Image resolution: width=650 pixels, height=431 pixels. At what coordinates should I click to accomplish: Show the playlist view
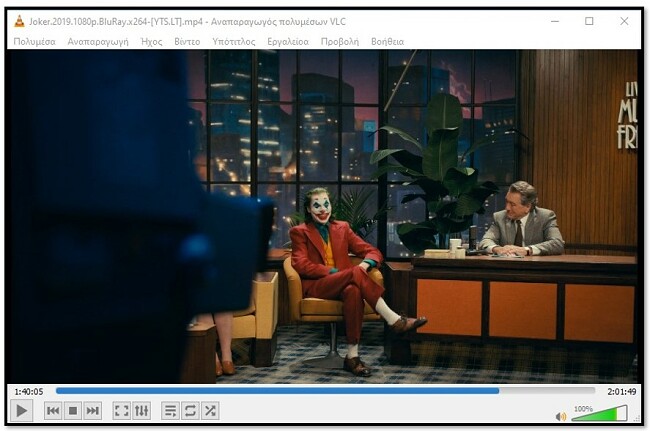(x=170, y=411)
